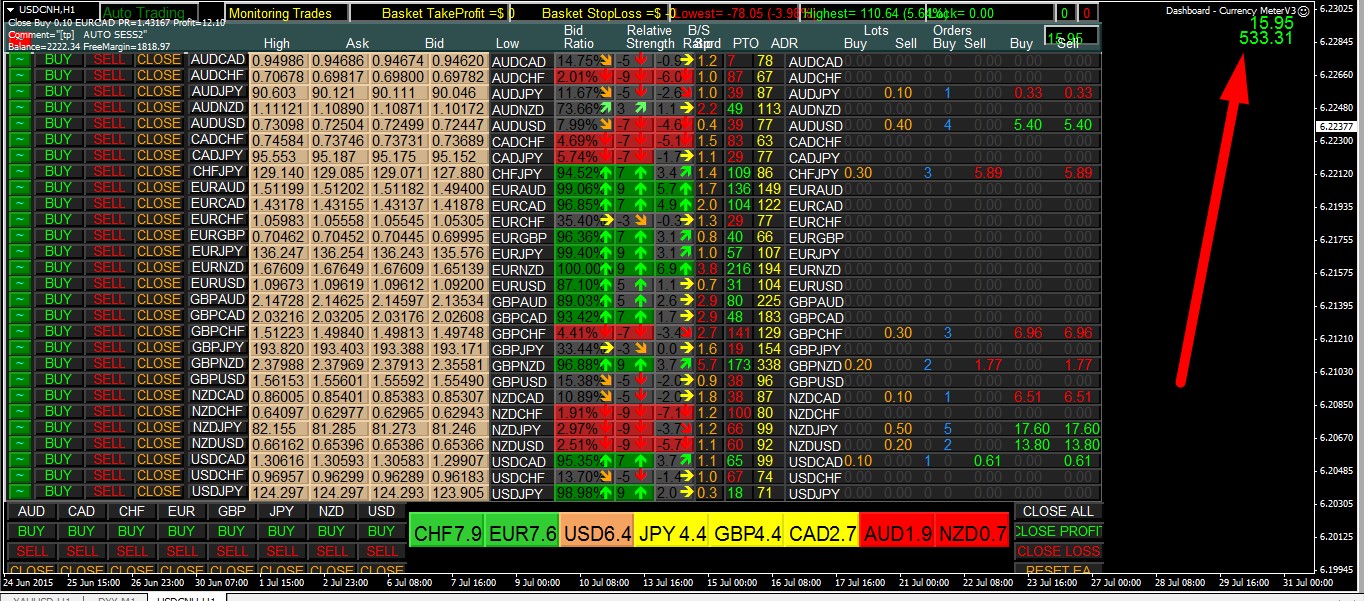
Task: Open the CHFJPY chart via its ~ icon
Action: pyautogui.click(x=20, y=172)
